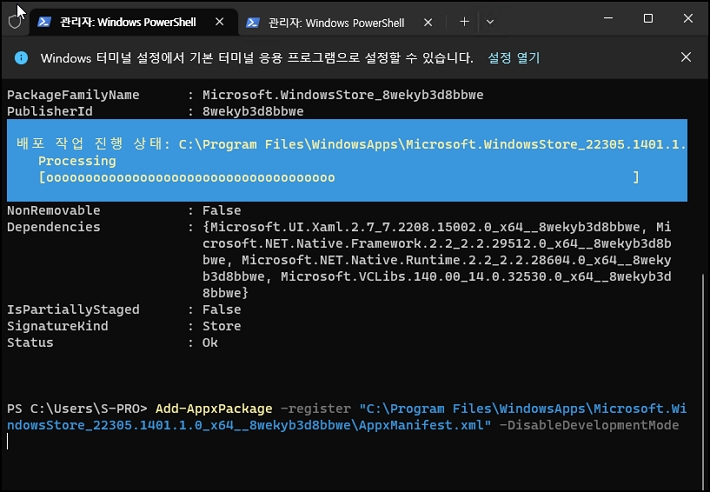Click the AppxManifest.xml path line of the command
710x492 pixels.
click(249, 425)
